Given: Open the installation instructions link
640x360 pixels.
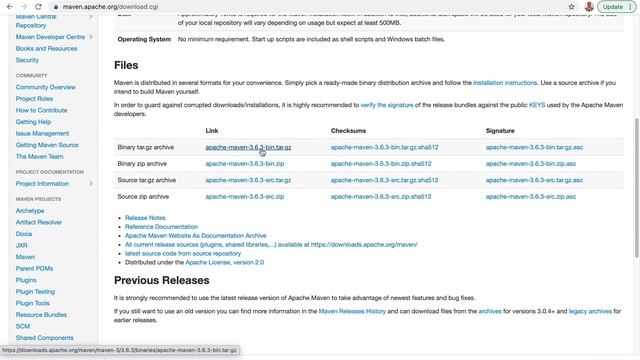Looking at the screenshot, I should point(505,82).
